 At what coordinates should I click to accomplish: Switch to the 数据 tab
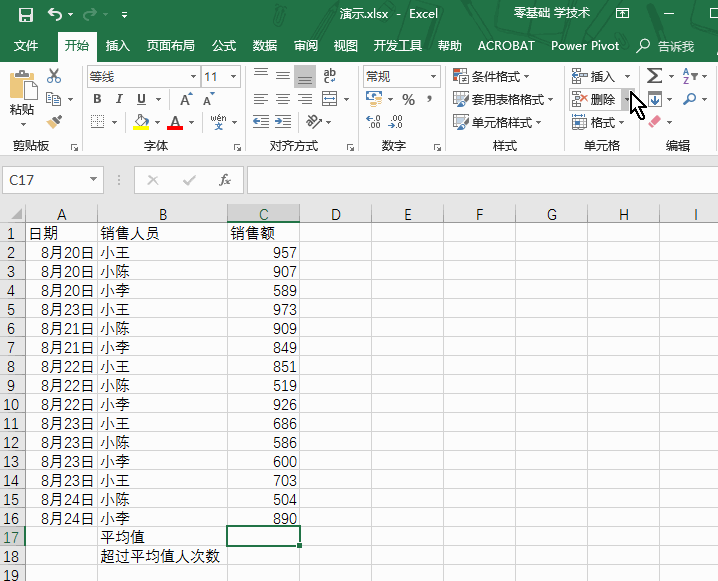click(265, 46)
